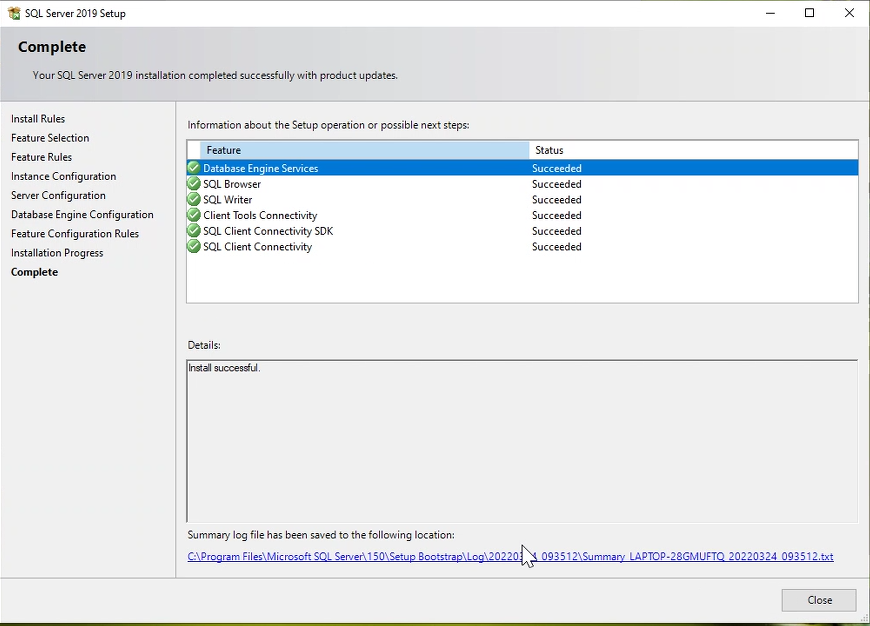Click Succeeded status for Client Tools Connectivity
Image resolution: width=870 pixels, height=626 pixels.
(557, 215)
